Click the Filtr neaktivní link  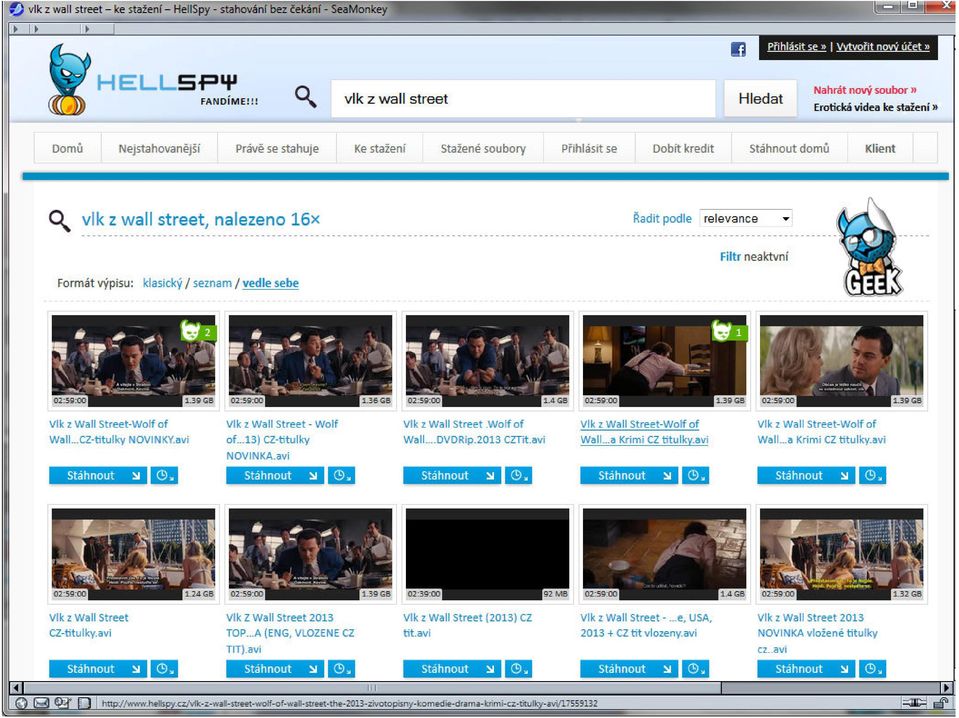[754, 256]
